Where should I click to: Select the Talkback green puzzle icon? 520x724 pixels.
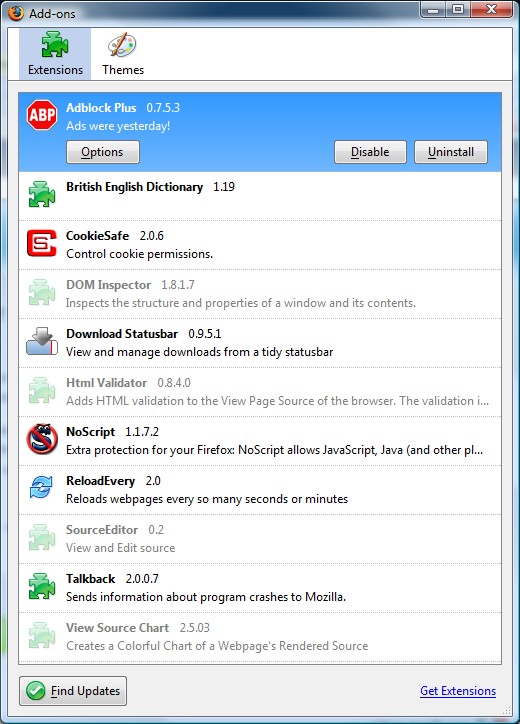(42, 586)
